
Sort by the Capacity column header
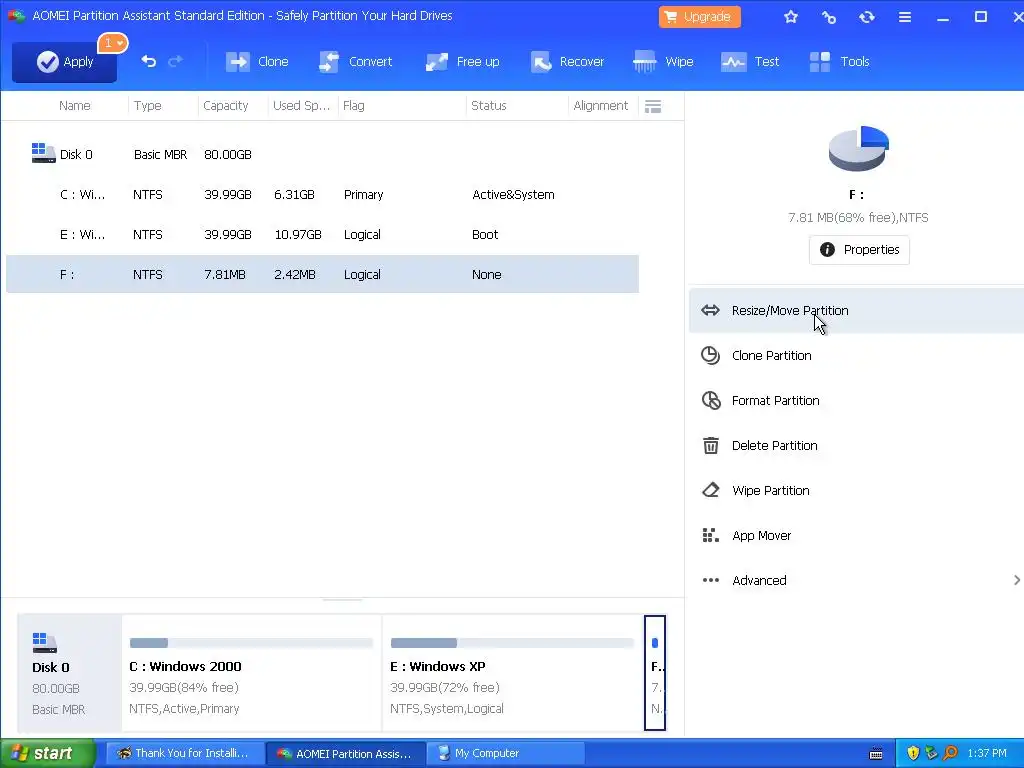click(x=225, y=106)
